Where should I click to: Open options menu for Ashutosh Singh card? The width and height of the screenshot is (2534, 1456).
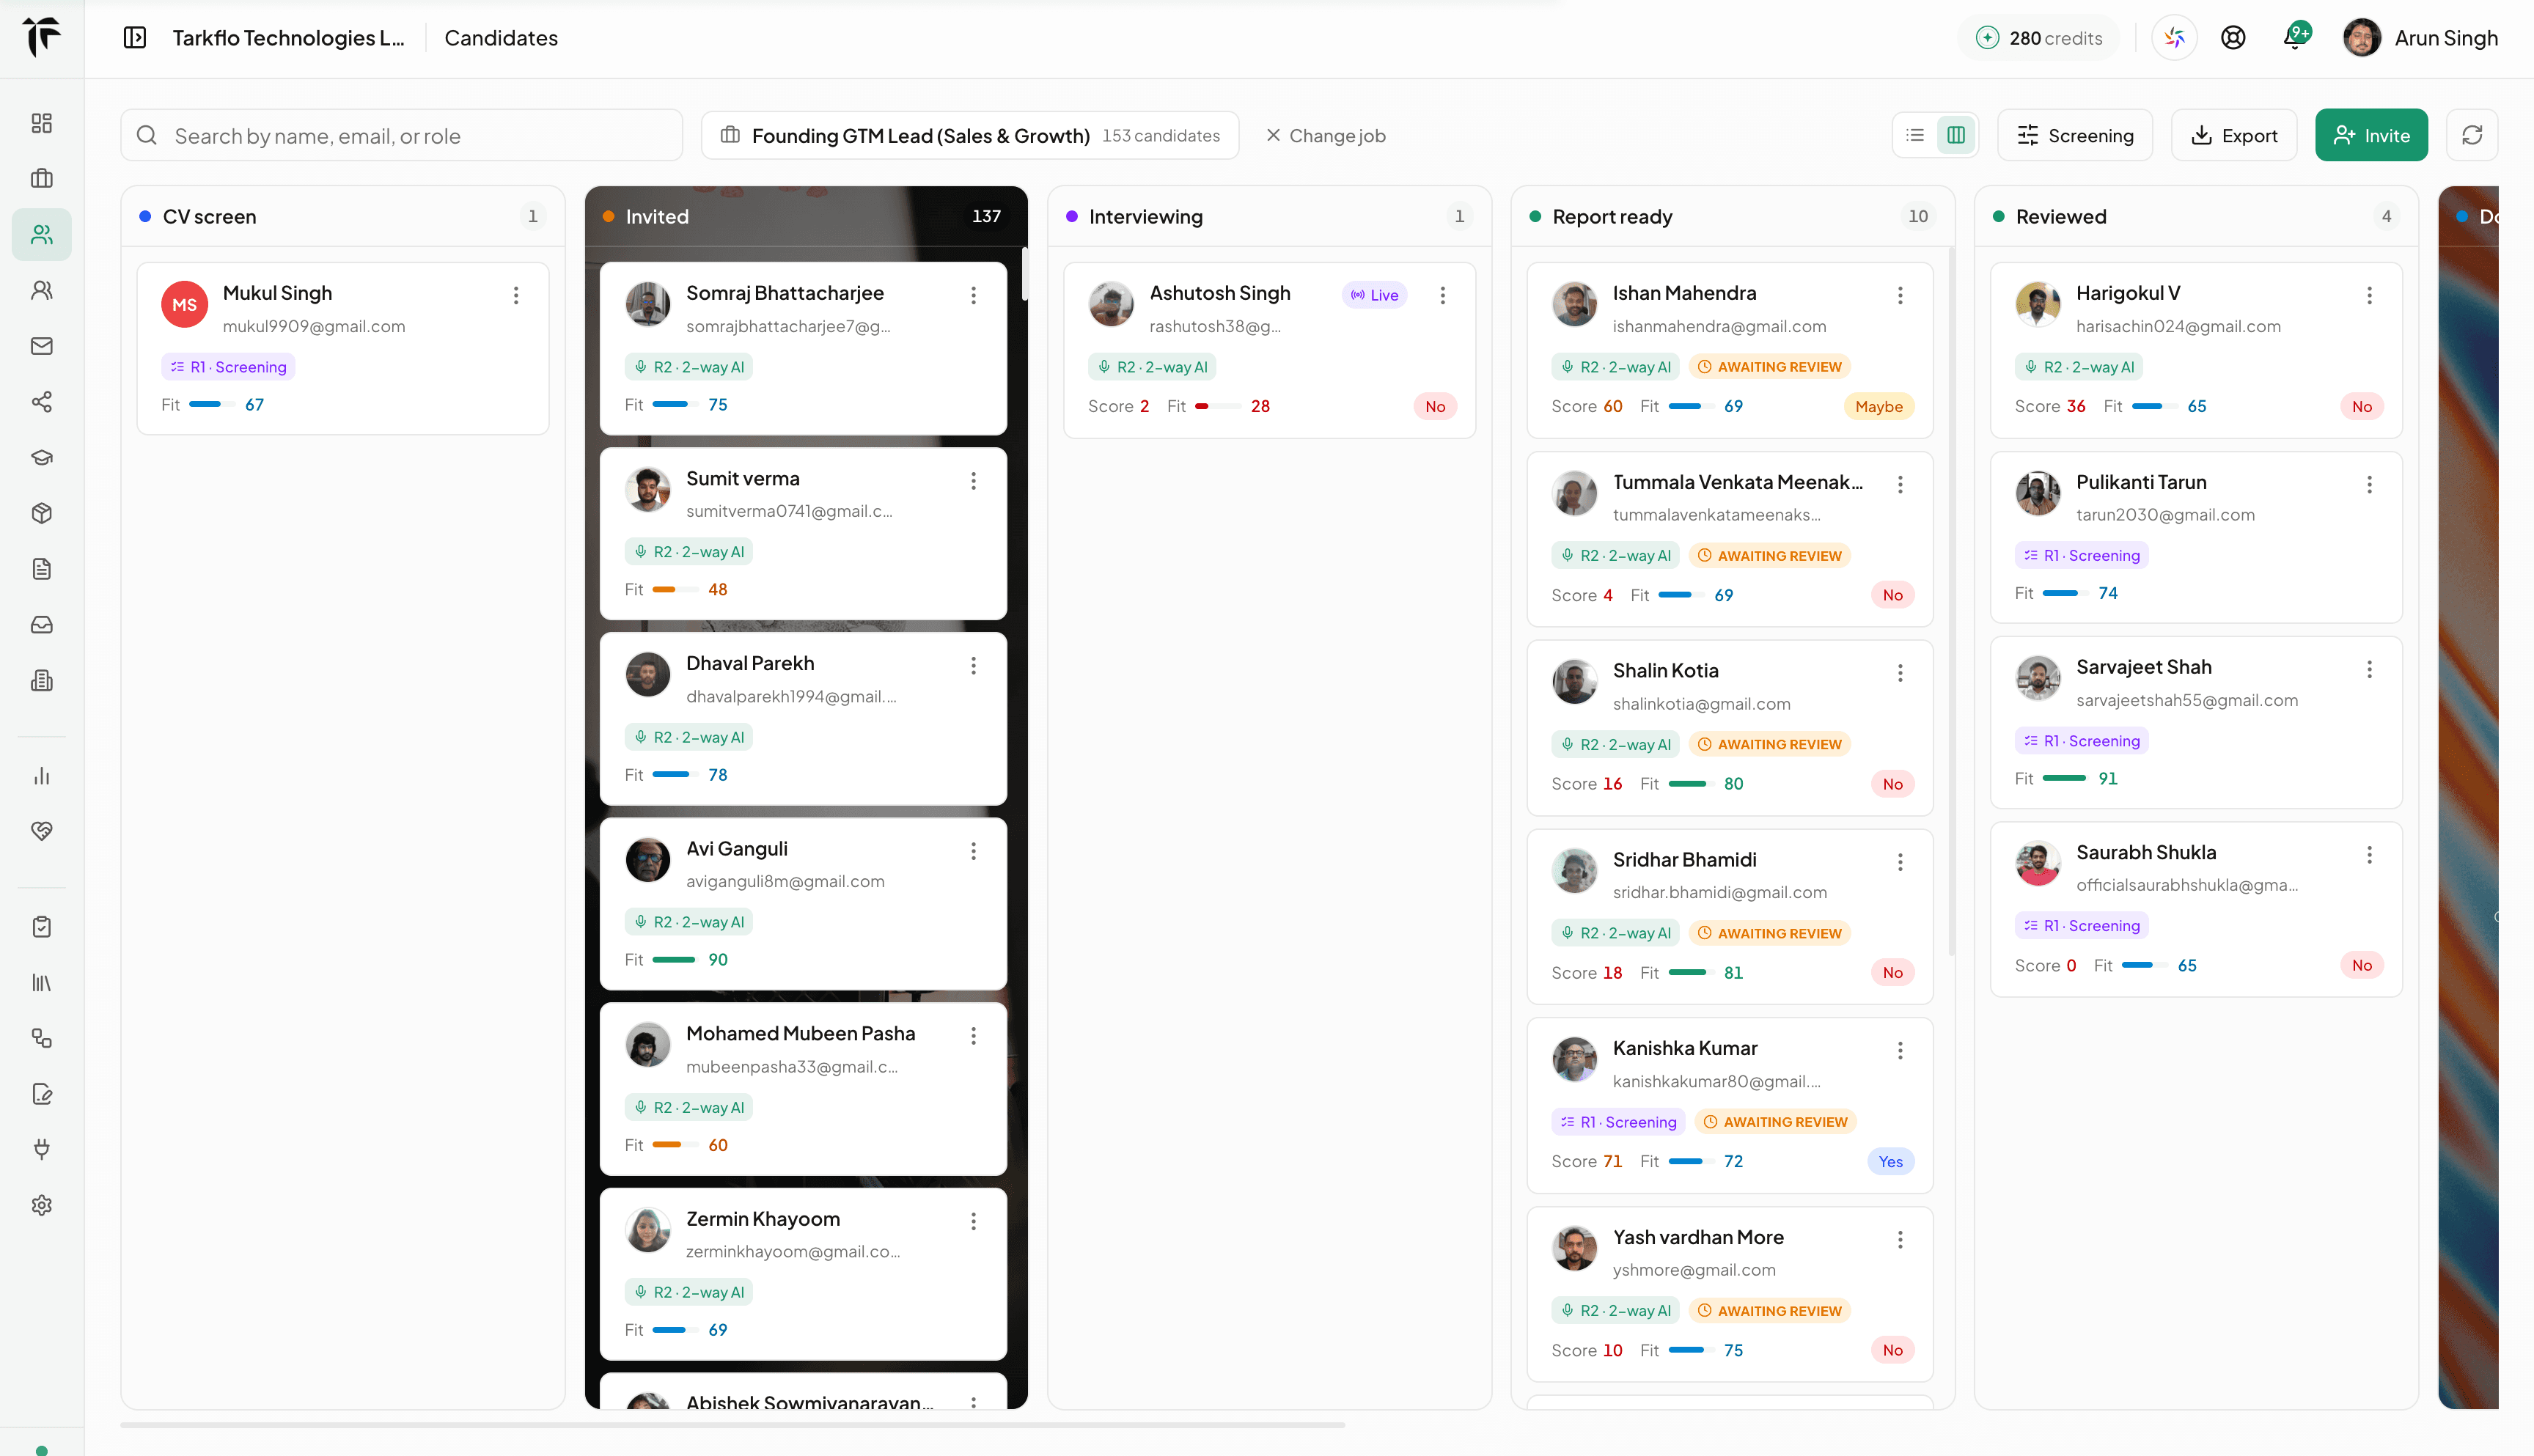1442,295
